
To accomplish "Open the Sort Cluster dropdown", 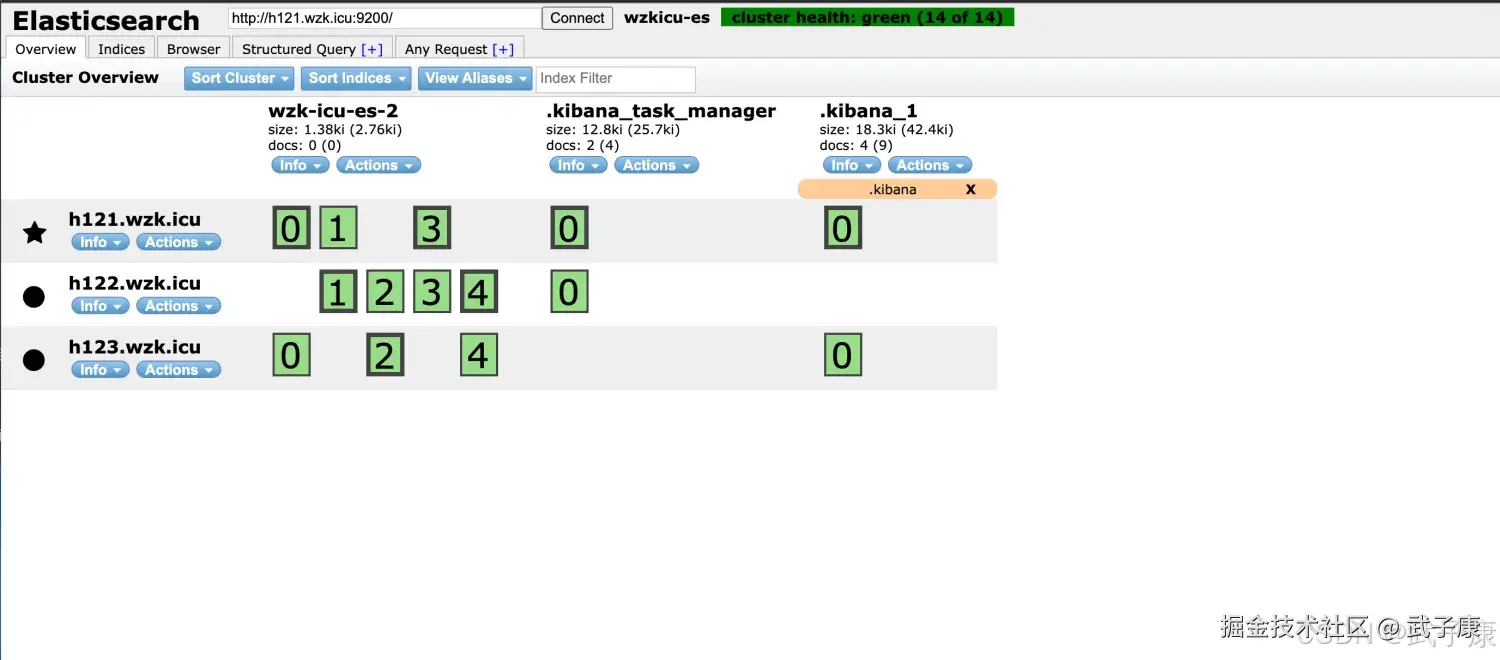I will [238, 78].
